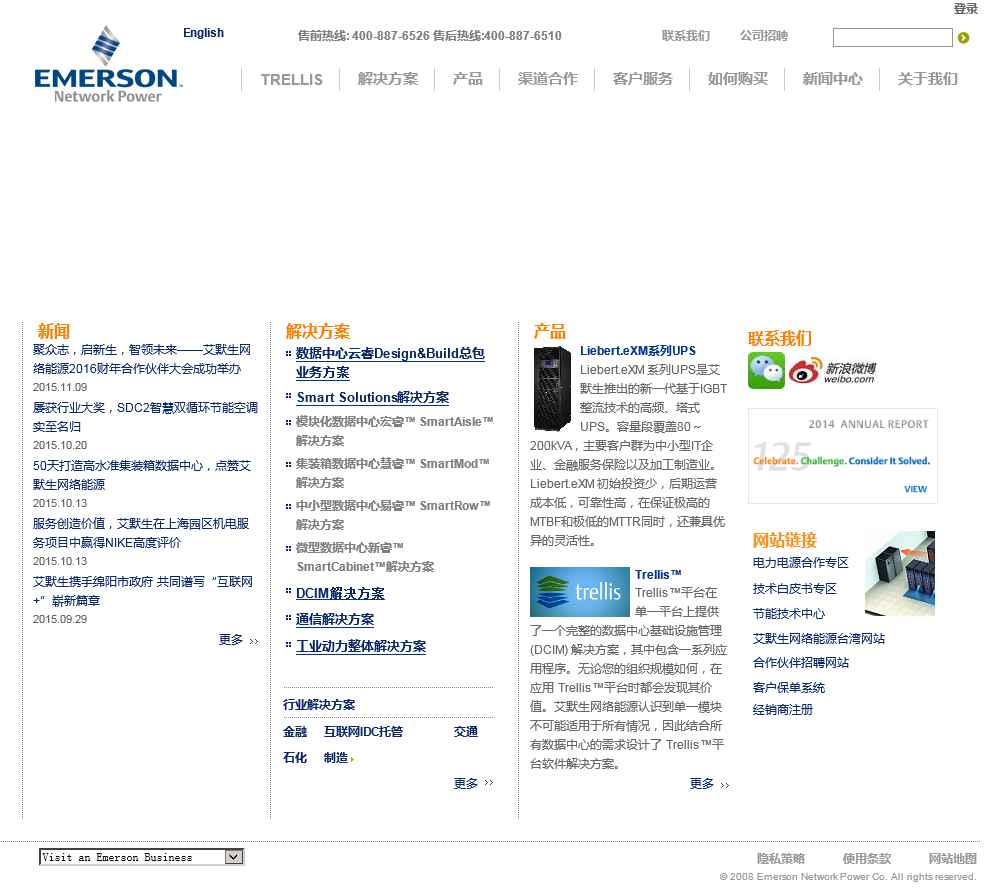
Task: Click the green search go button
Action: (x=963, y=38)
